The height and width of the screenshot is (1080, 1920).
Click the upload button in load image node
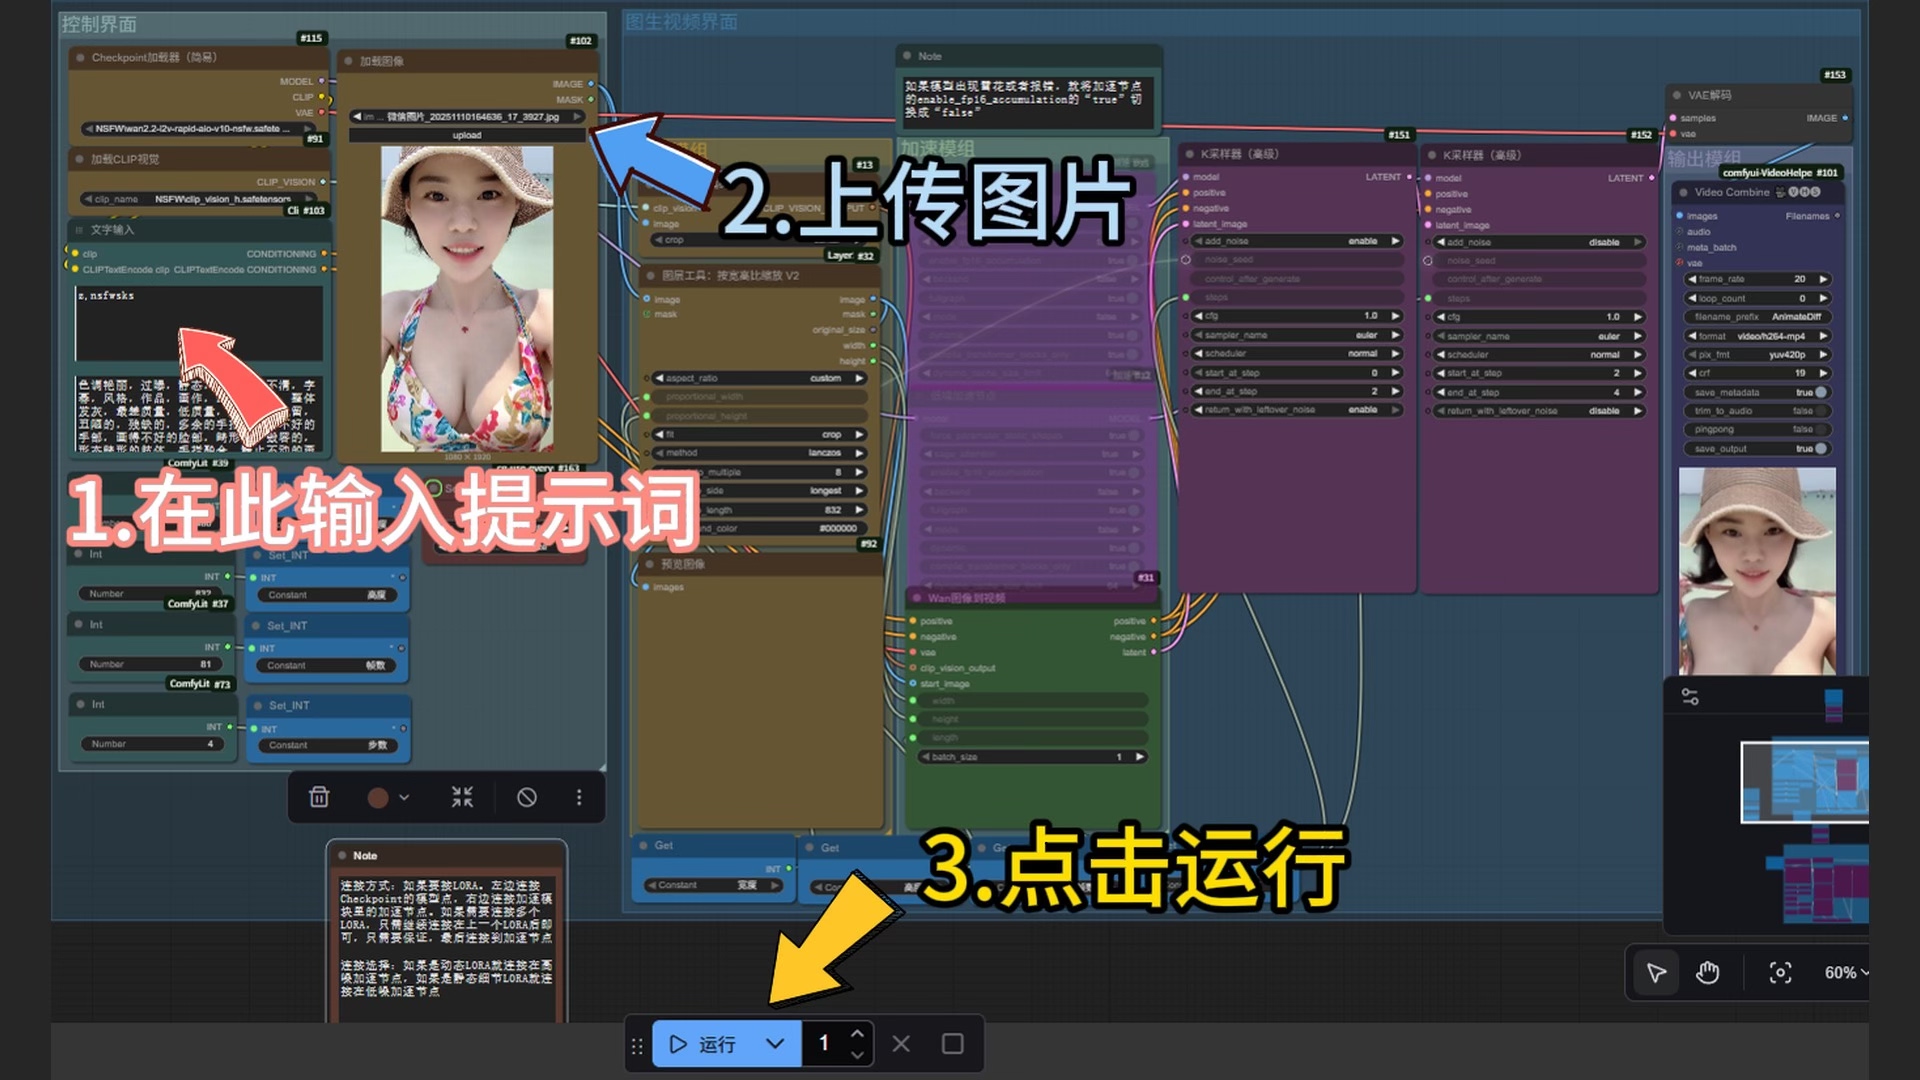point(467,135)
